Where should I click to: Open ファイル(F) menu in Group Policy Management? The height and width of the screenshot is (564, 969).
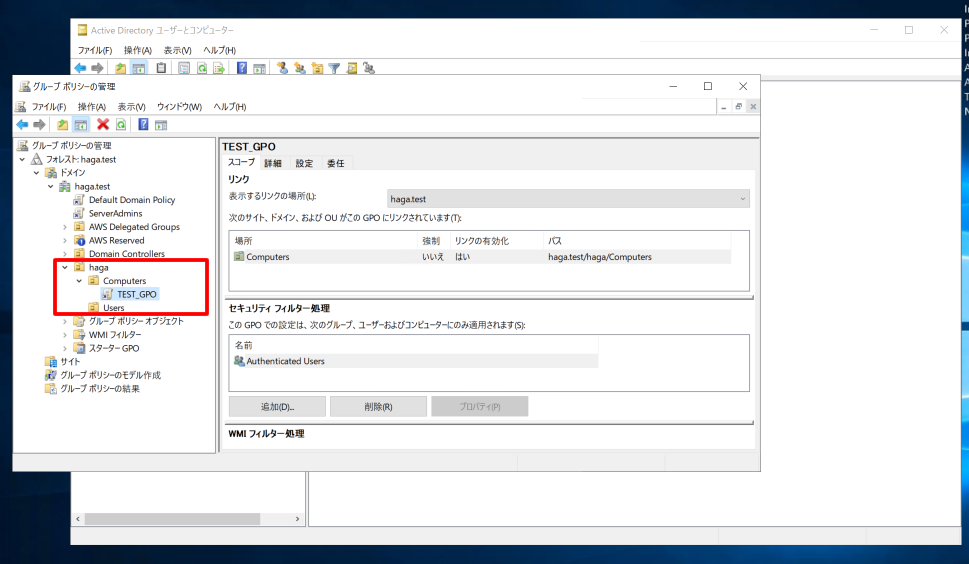point(49,107)
